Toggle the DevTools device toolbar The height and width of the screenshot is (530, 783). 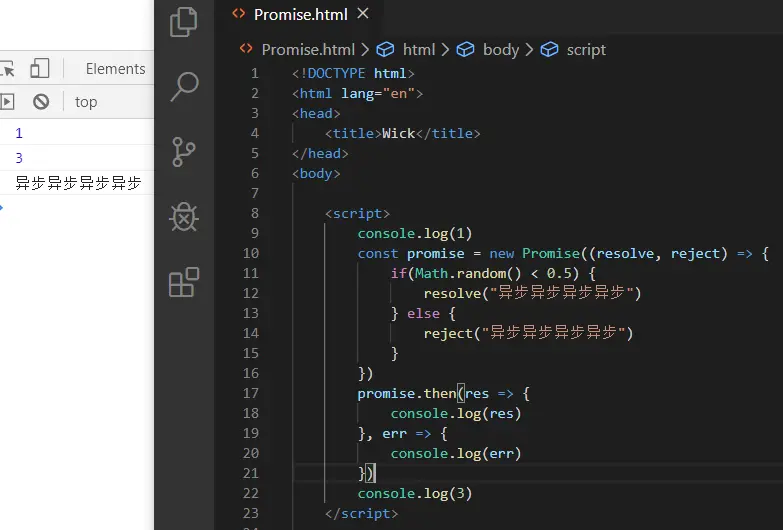[x=40, y=68]
